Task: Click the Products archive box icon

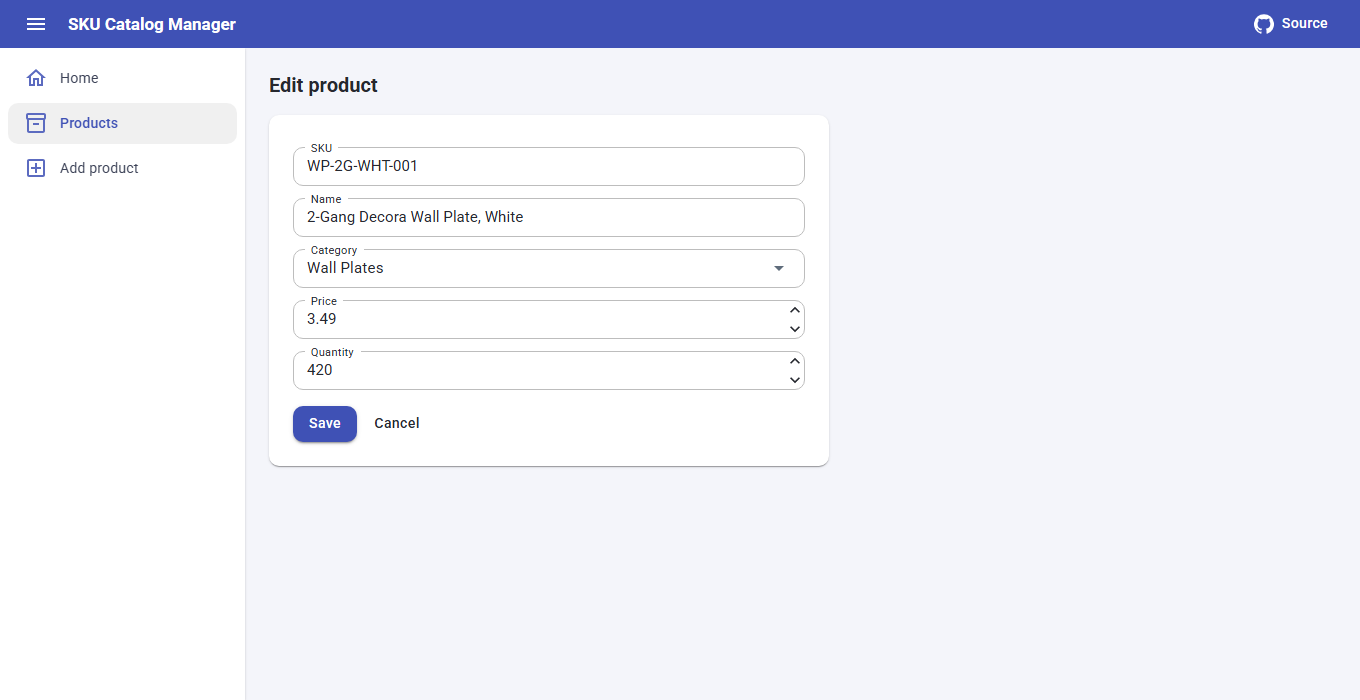Action: point(36,123)
